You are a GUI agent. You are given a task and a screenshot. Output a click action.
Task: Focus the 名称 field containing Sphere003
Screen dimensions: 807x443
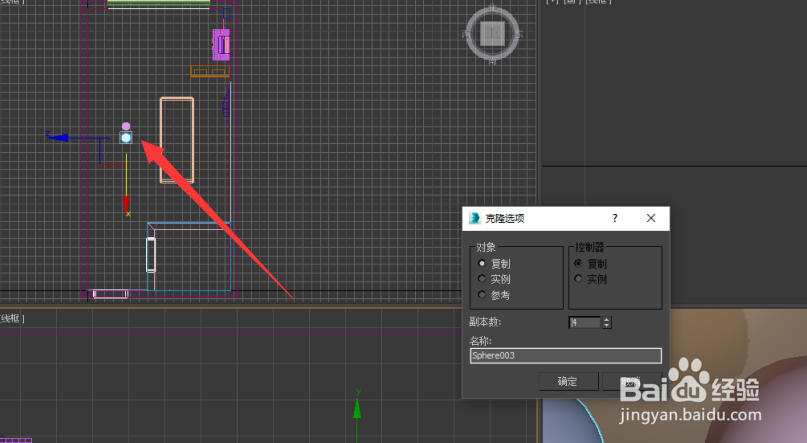tap(566, 356)
